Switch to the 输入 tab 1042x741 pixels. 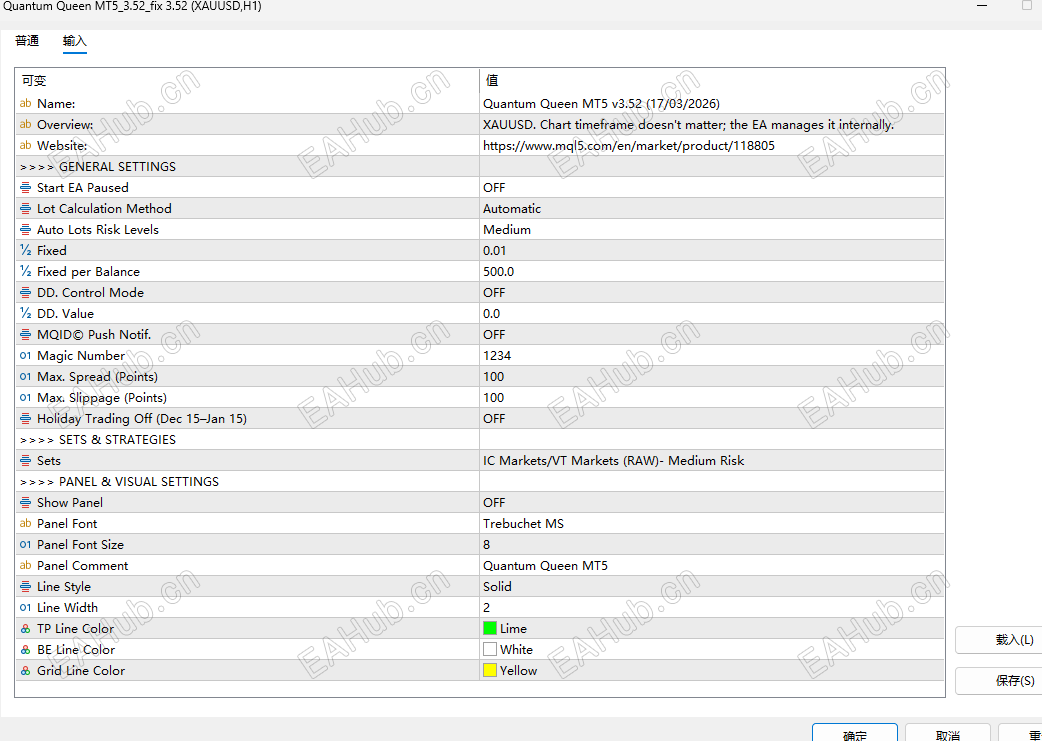74,41
